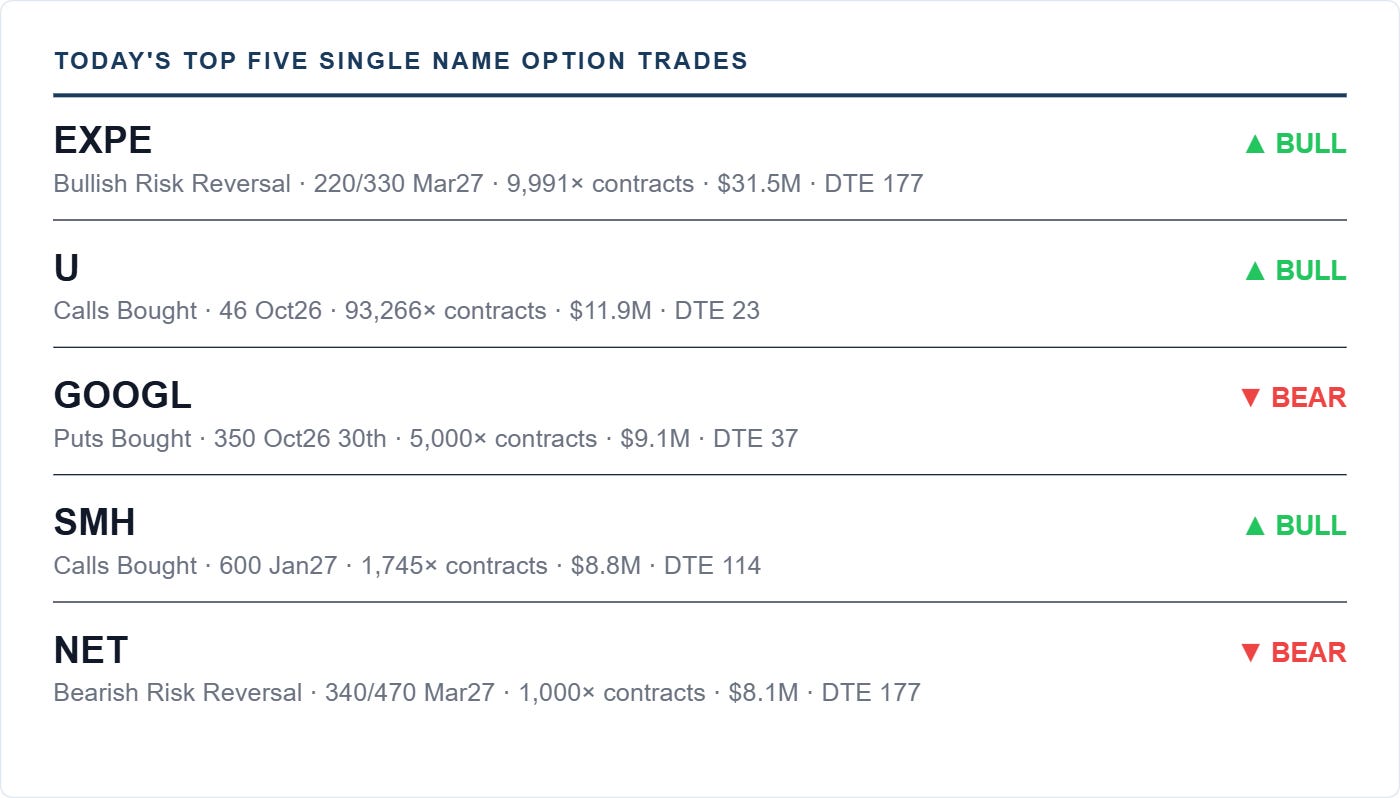Image resolution: width=1400 pixels, height=798 pixels.
Task: Click the red BEAR badge for NET
Action: click(1292, 653)
